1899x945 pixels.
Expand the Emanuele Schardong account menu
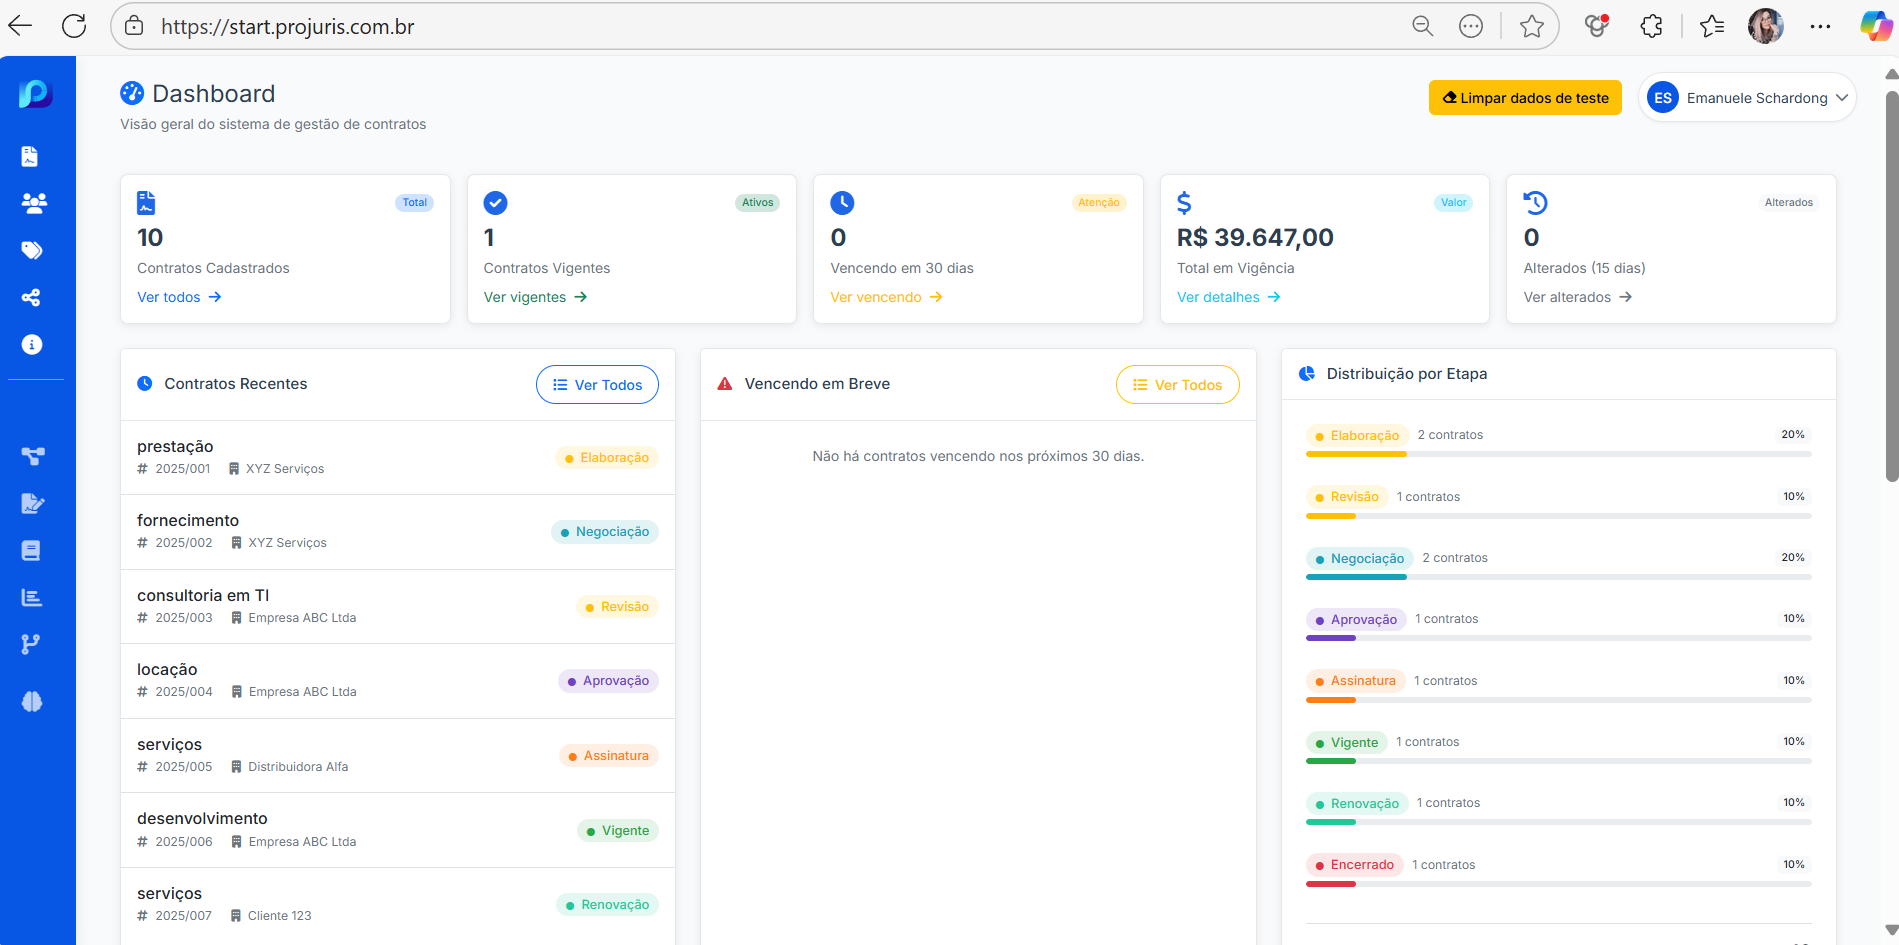click(1747, 97)
